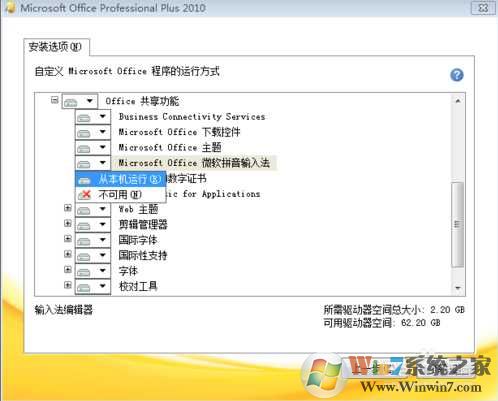This screenshot has height=401, width=498.
Task: Click the 所需驱动器空间总大小 2.20 GB text
Action: (394, 310)
